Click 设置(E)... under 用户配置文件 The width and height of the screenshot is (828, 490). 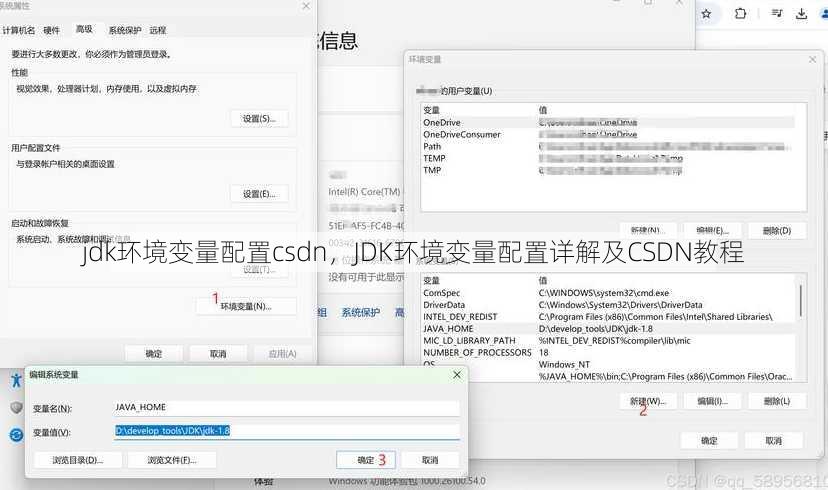pyautogui.click(x=259, y=194)
